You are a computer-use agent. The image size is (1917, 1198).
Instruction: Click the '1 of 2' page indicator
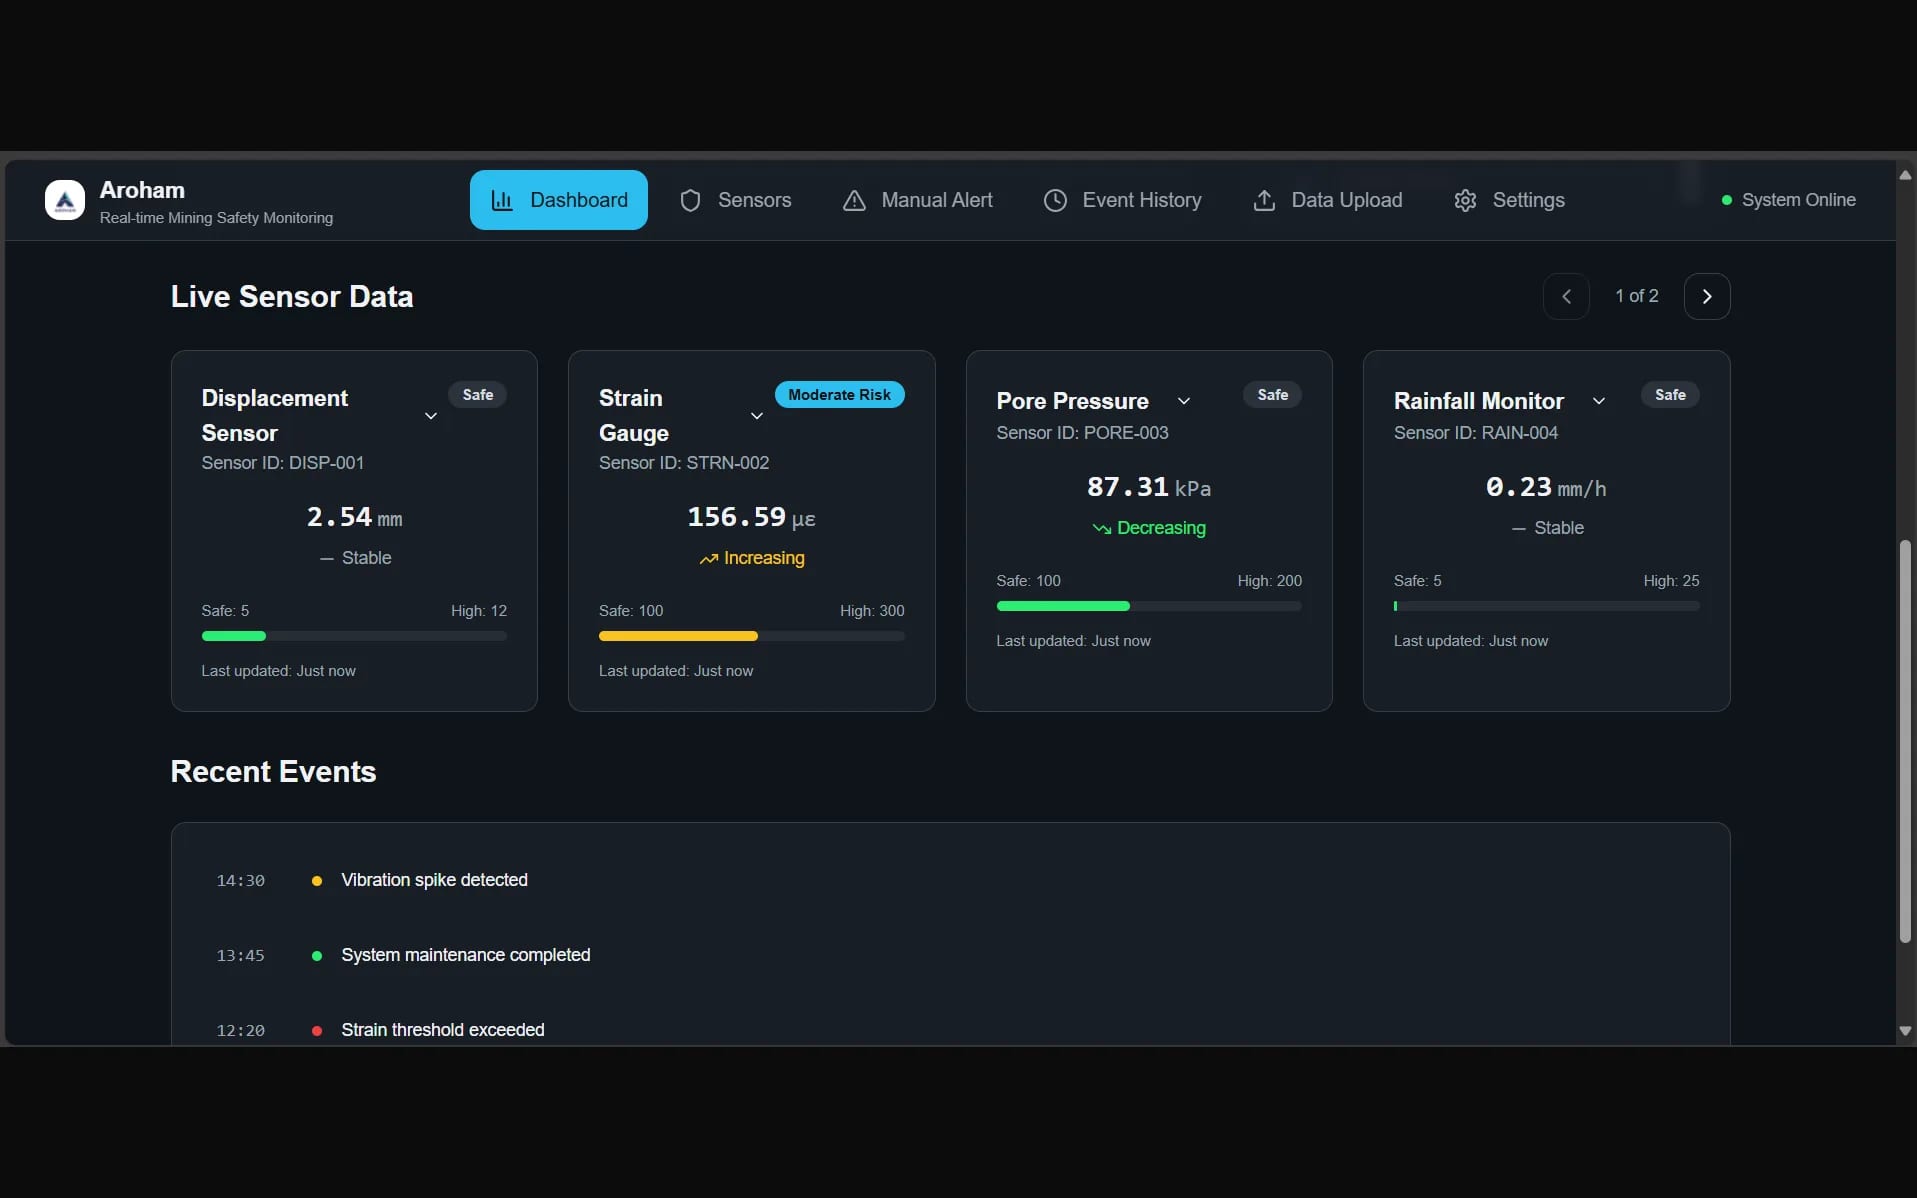pos(1637,296)
